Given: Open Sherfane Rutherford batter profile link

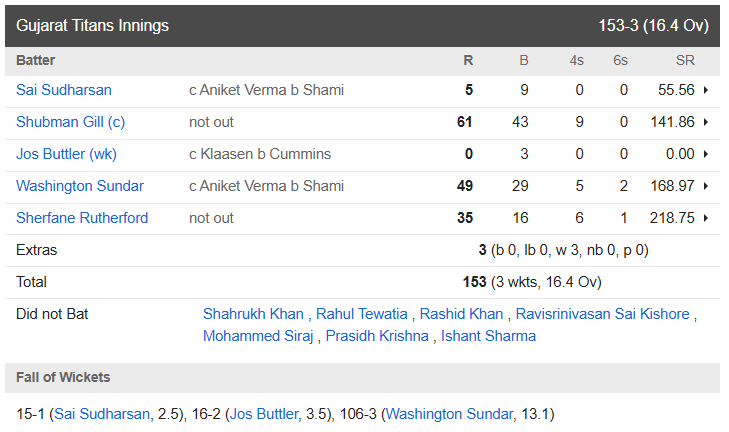Looking at the screenshot, I should (x=82, y=218).
